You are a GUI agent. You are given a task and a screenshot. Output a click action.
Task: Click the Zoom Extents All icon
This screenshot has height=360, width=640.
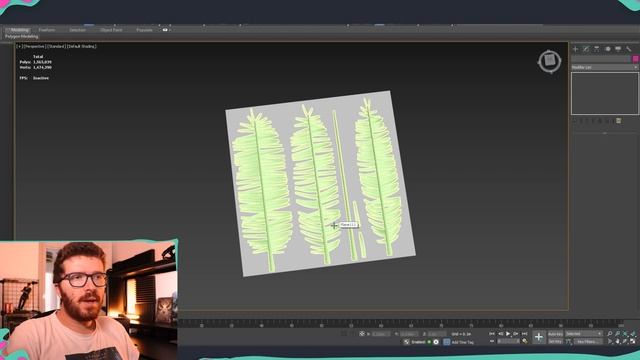tap(633, 334)
